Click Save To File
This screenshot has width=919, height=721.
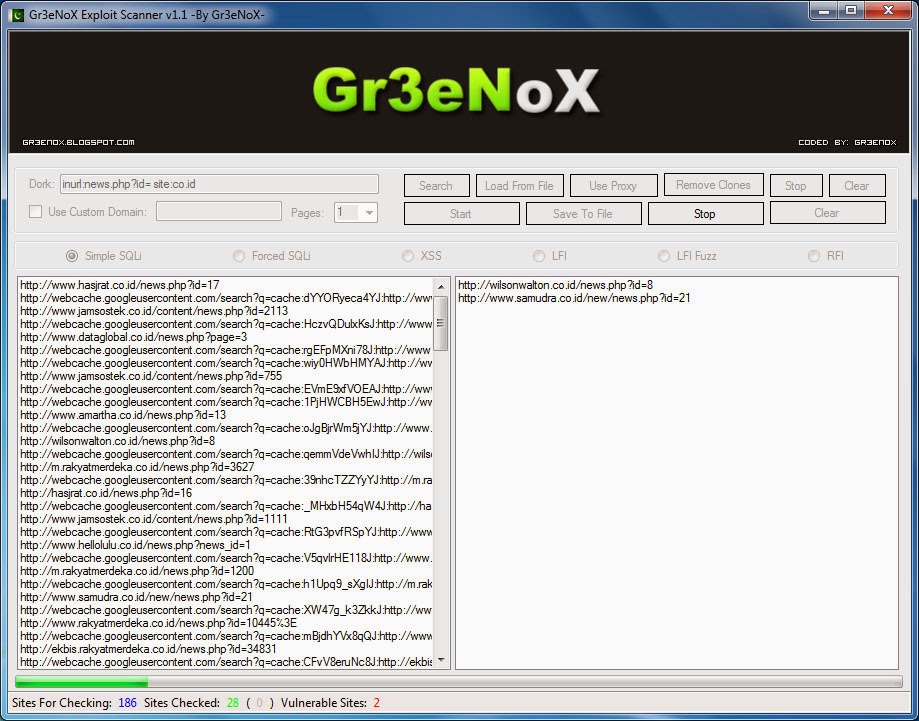click(584, 212)
